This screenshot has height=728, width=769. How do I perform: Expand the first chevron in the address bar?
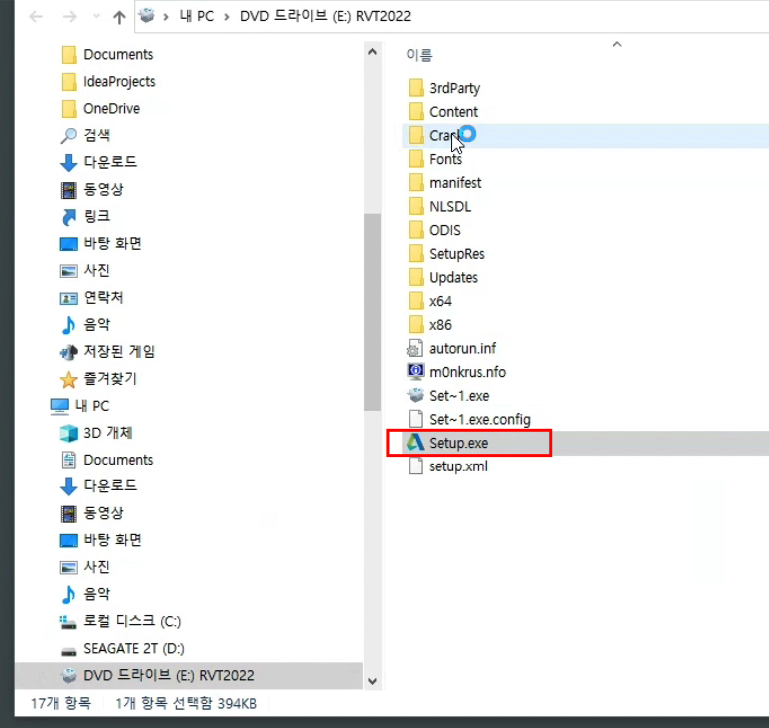coord(166,17)
